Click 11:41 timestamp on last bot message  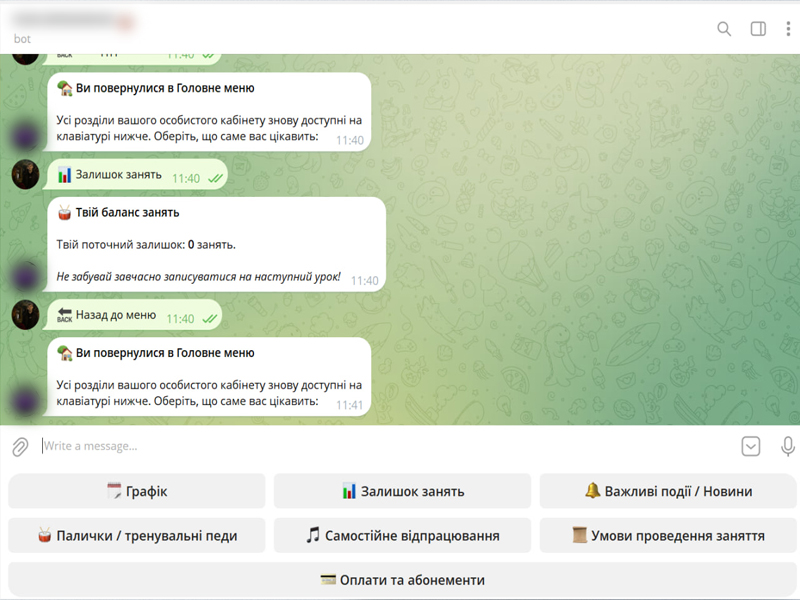349,405
